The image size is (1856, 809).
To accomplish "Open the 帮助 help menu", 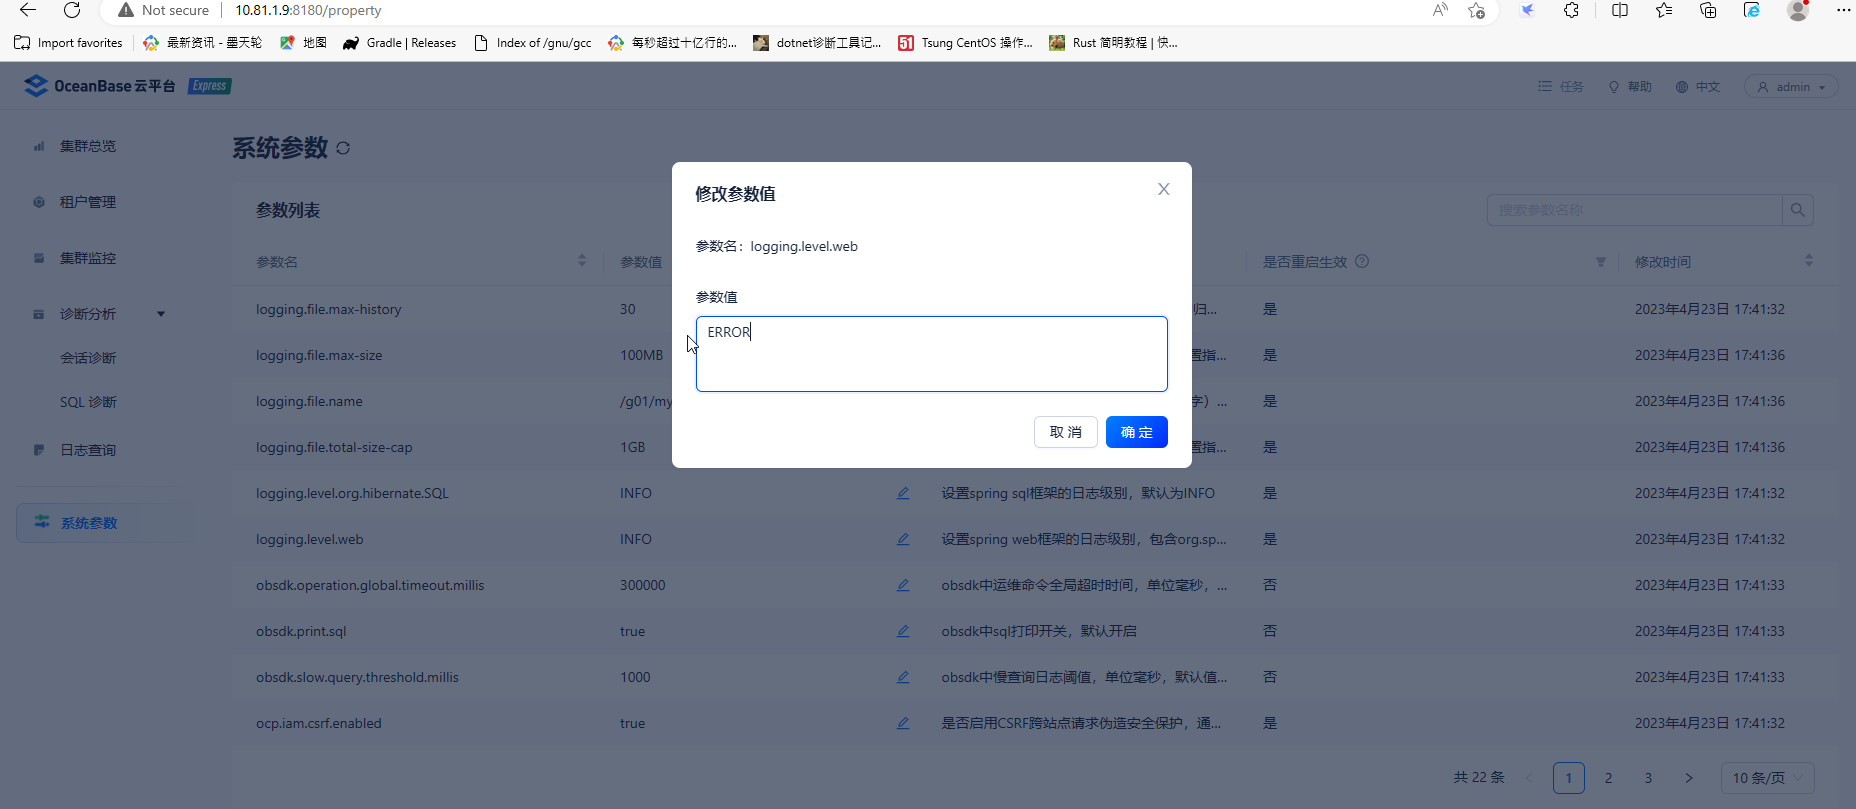I will tap(1629, 87).
